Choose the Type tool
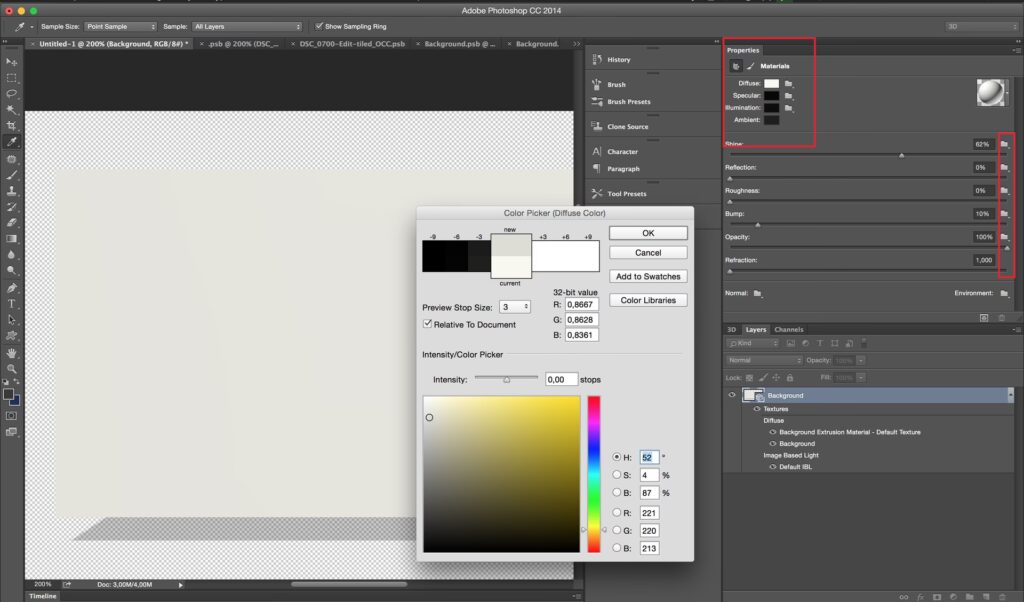This screenshot has width=1024, height=602. (12, 303)
